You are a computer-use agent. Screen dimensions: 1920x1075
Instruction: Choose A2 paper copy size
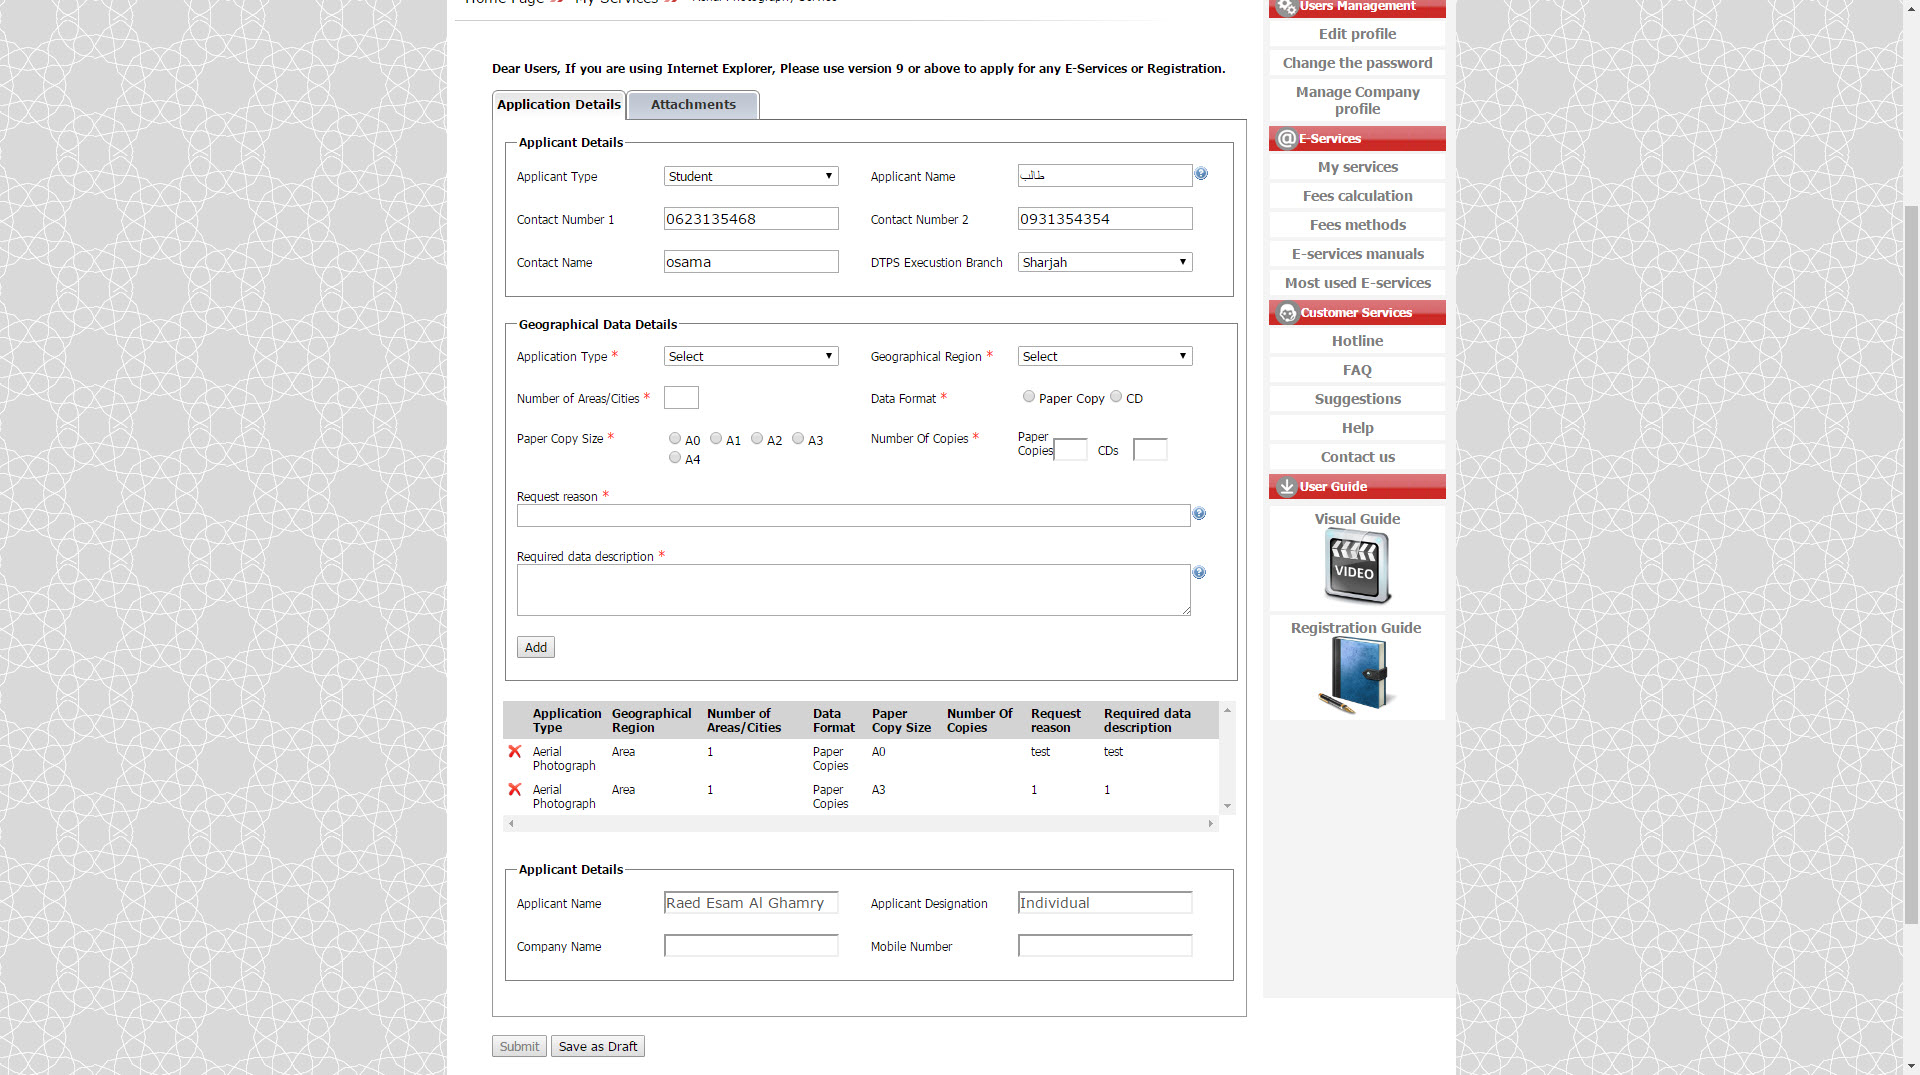pyautogui.click(x=757, y=439)
